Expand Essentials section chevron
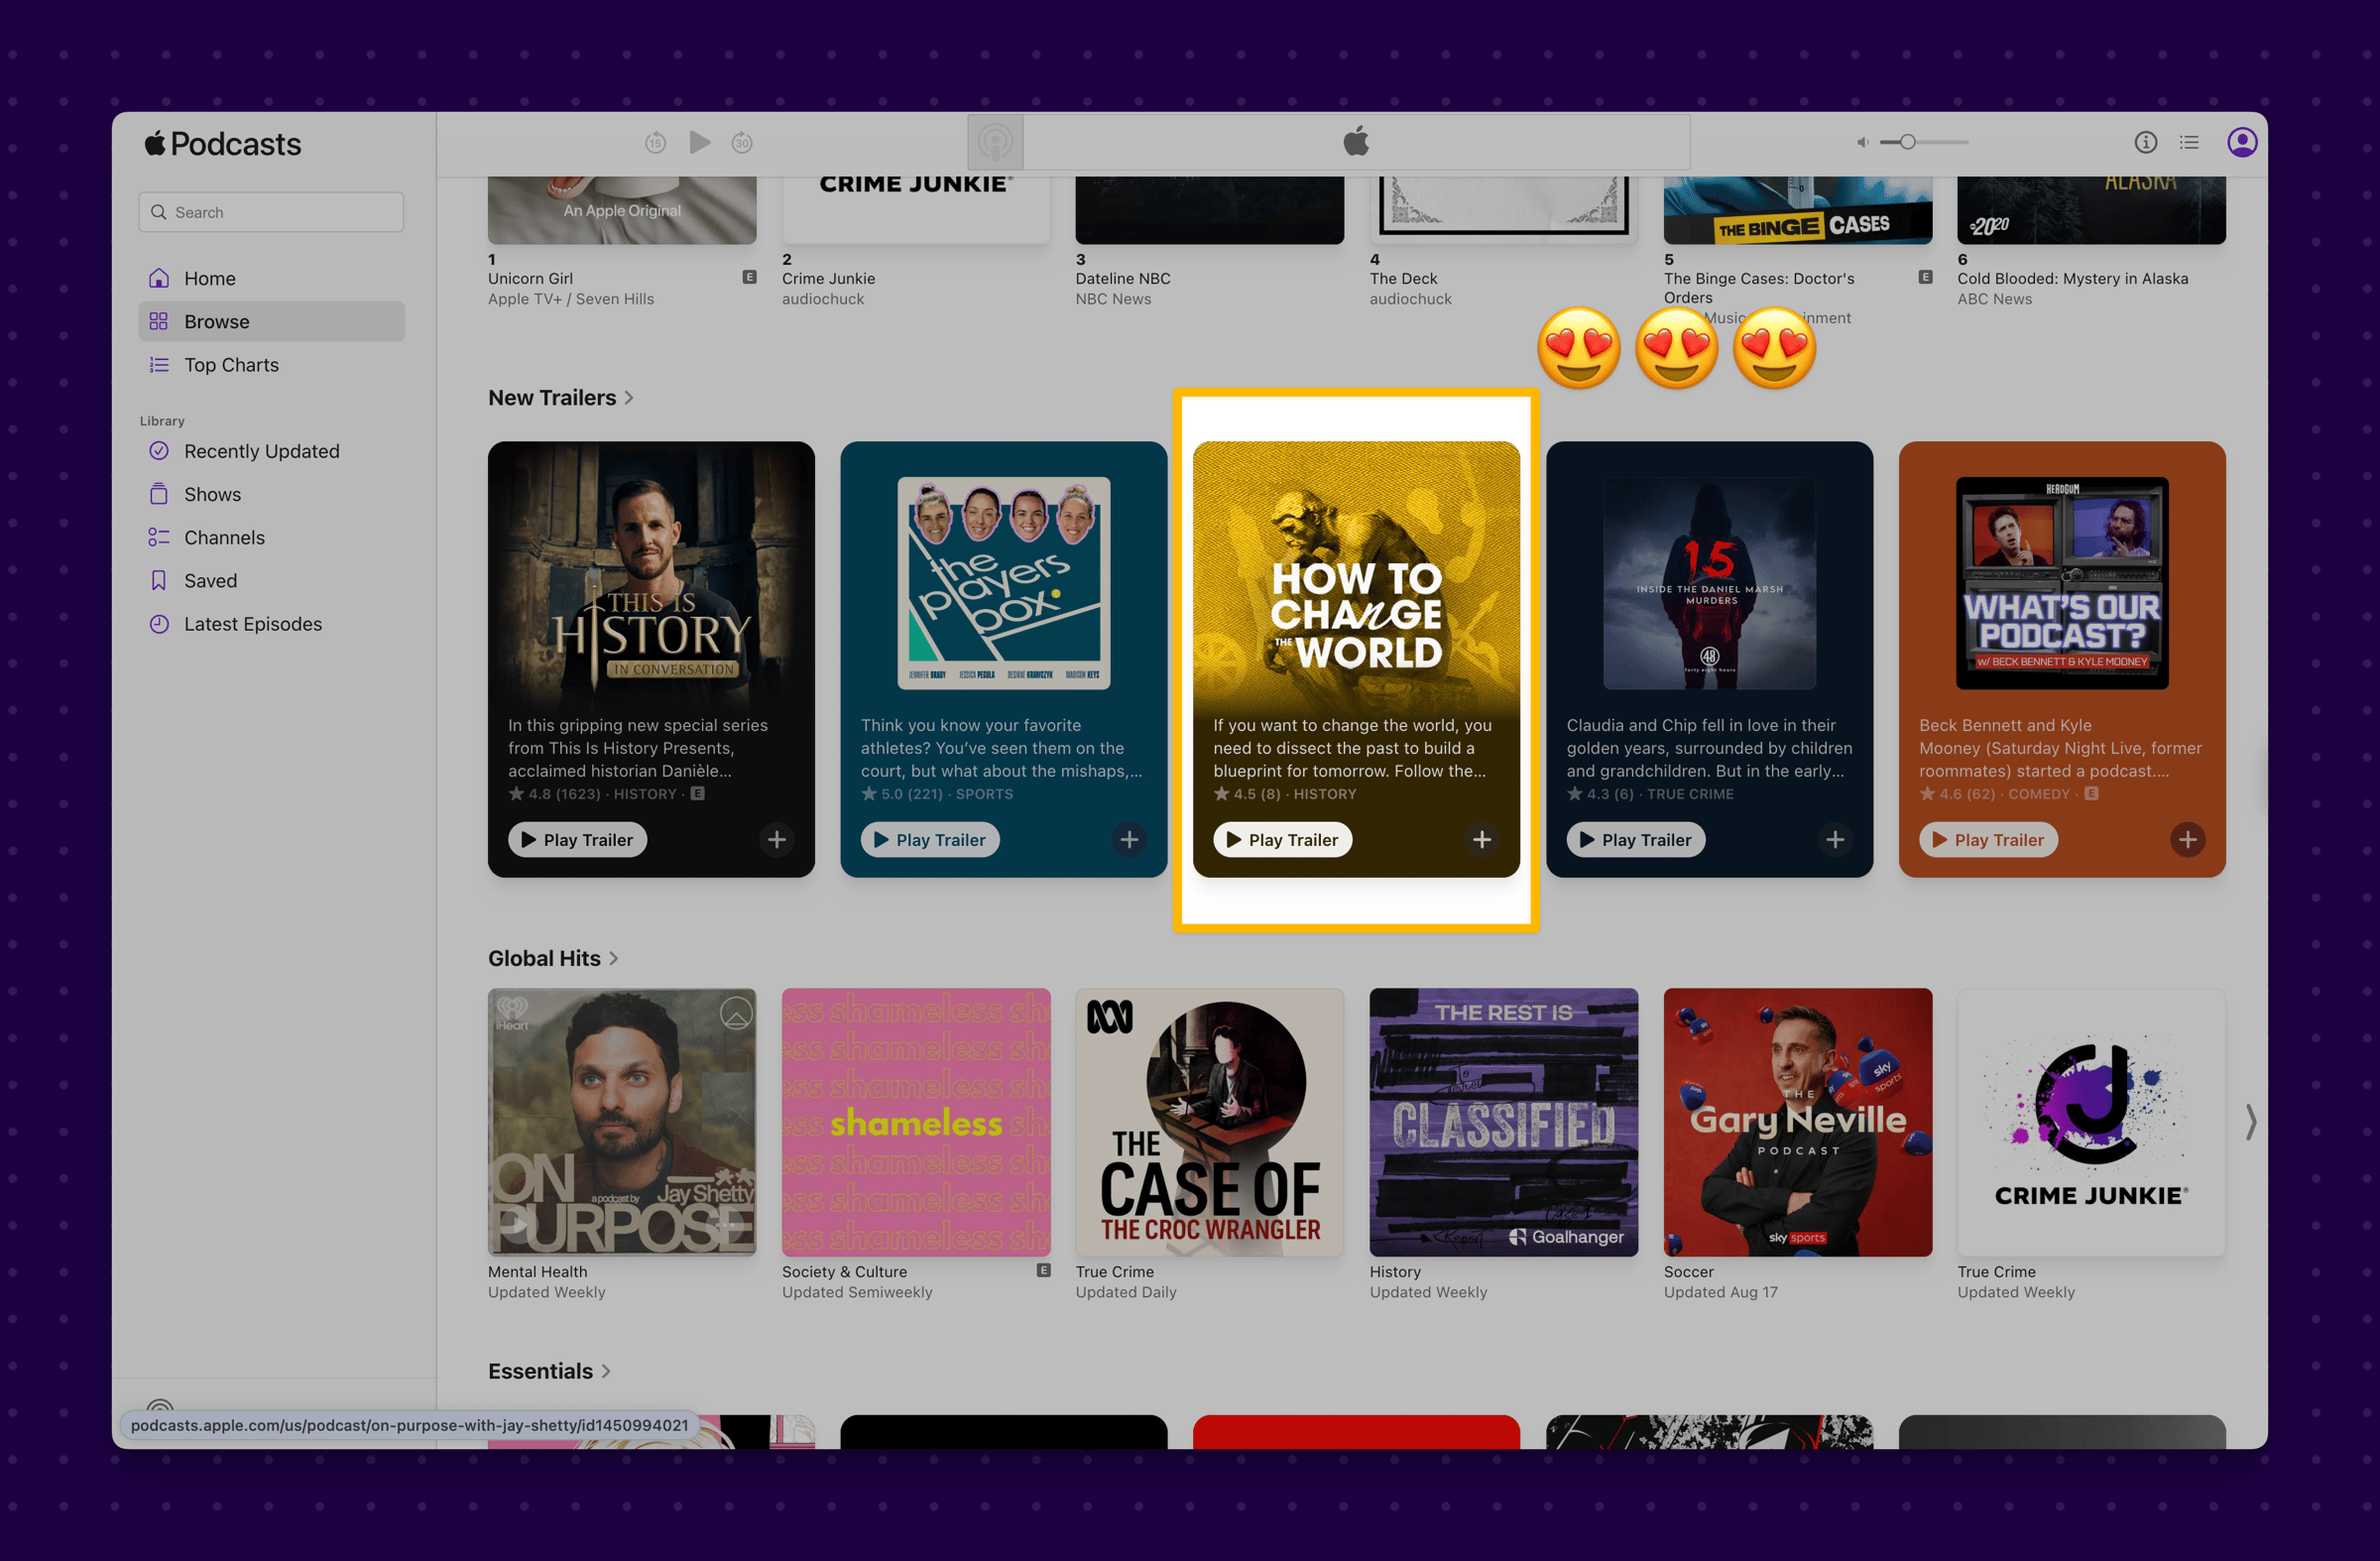2380x1561 pixels. [x=606, y=1372]
